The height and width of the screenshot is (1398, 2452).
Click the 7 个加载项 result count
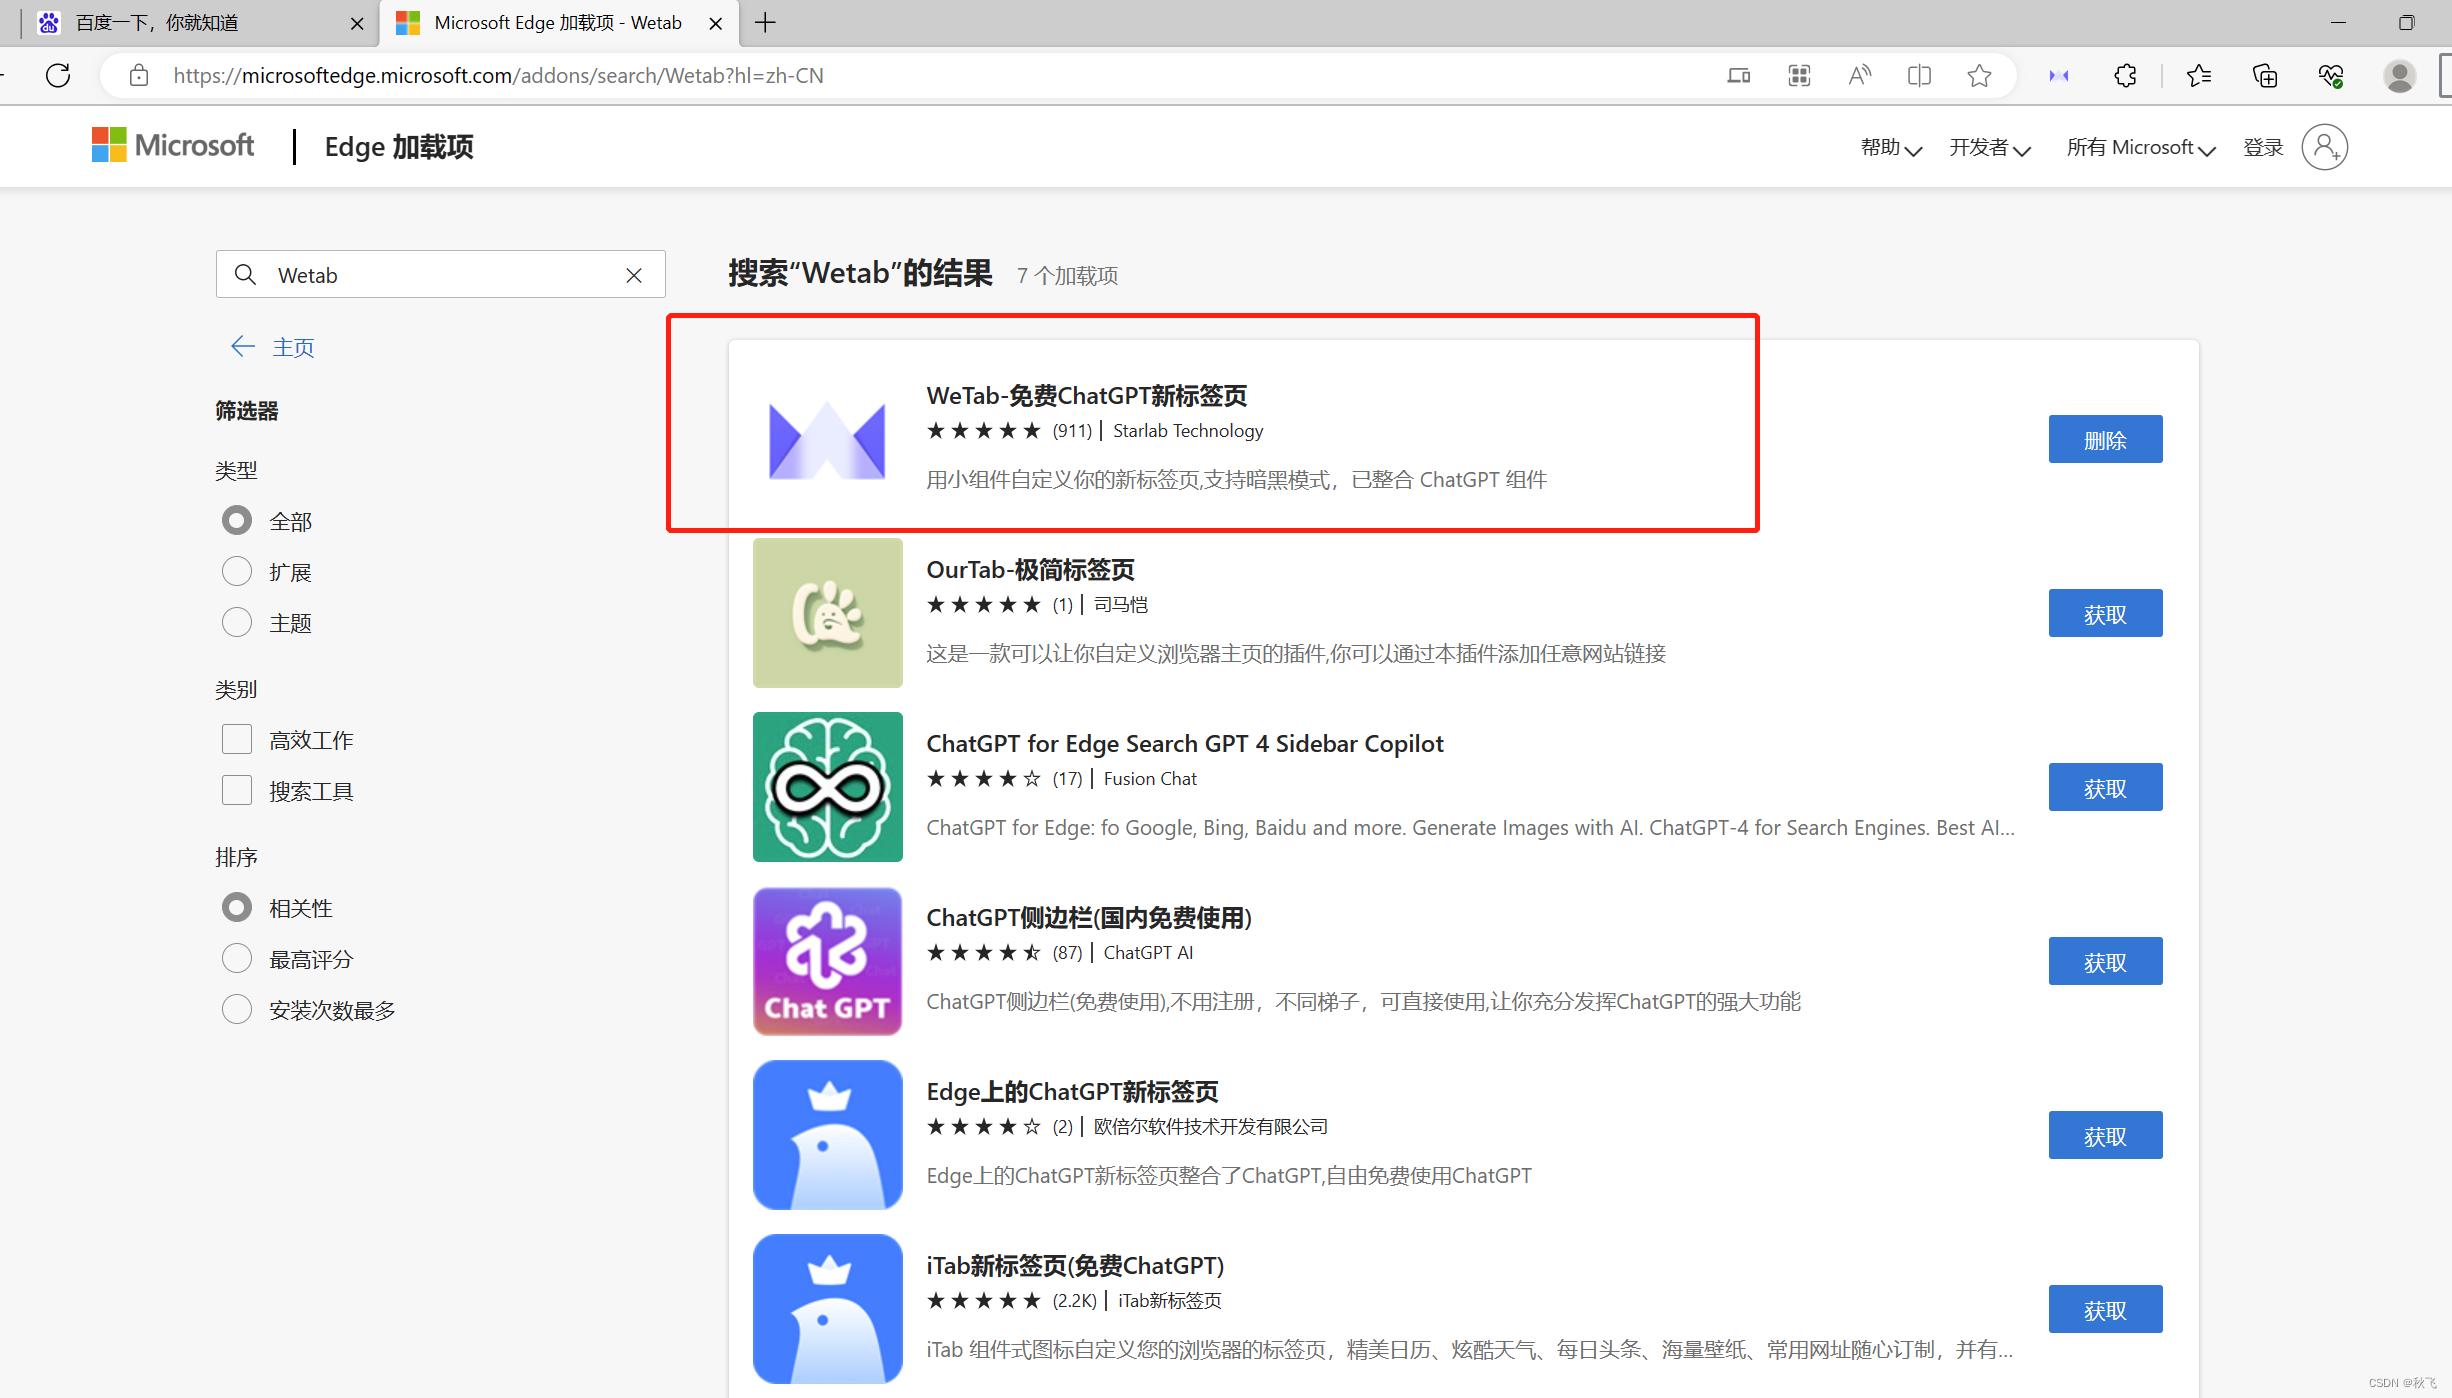1067,276
